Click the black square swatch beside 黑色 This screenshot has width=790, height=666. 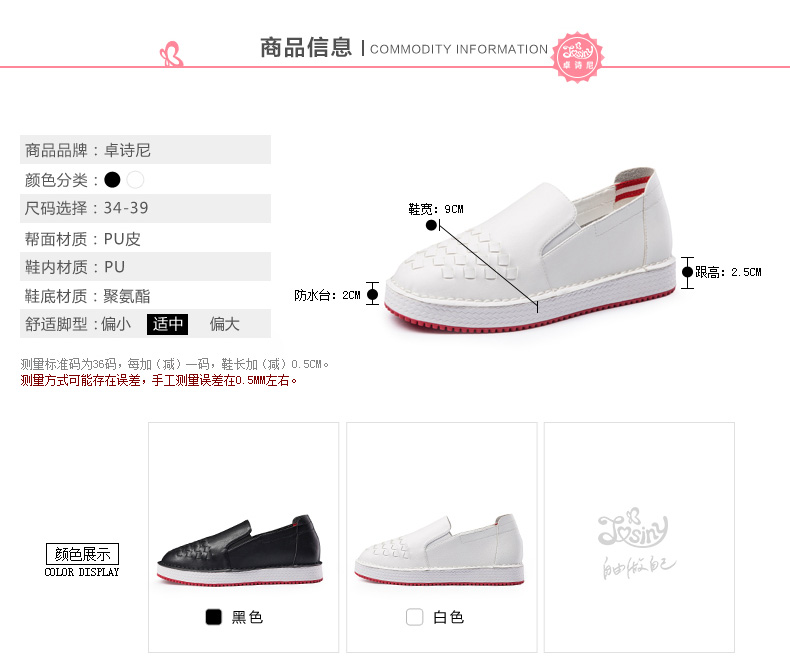[214, 617]
